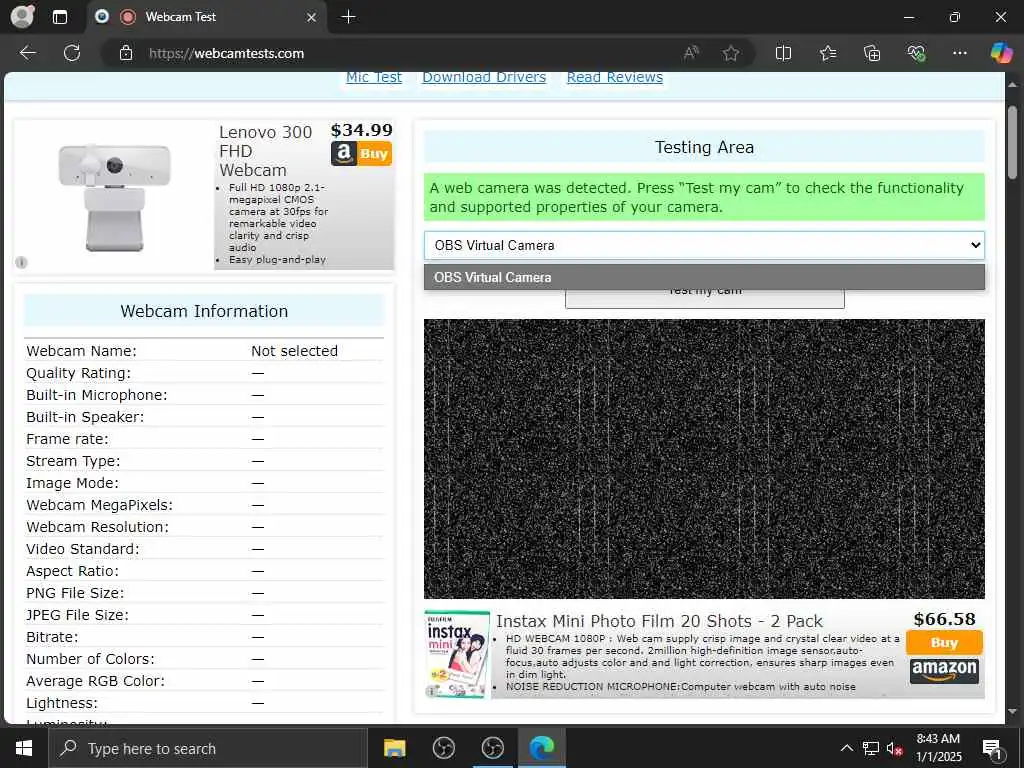Show hidden system tray icons

(x=846, y=748)
